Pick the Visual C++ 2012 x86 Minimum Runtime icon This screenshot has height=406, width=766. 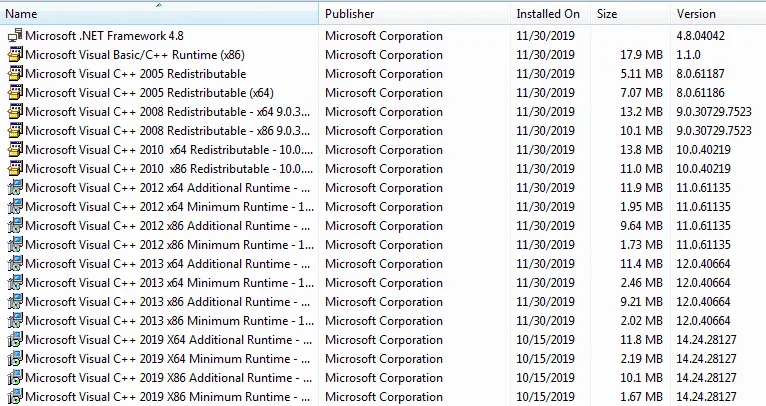point(15,245)
